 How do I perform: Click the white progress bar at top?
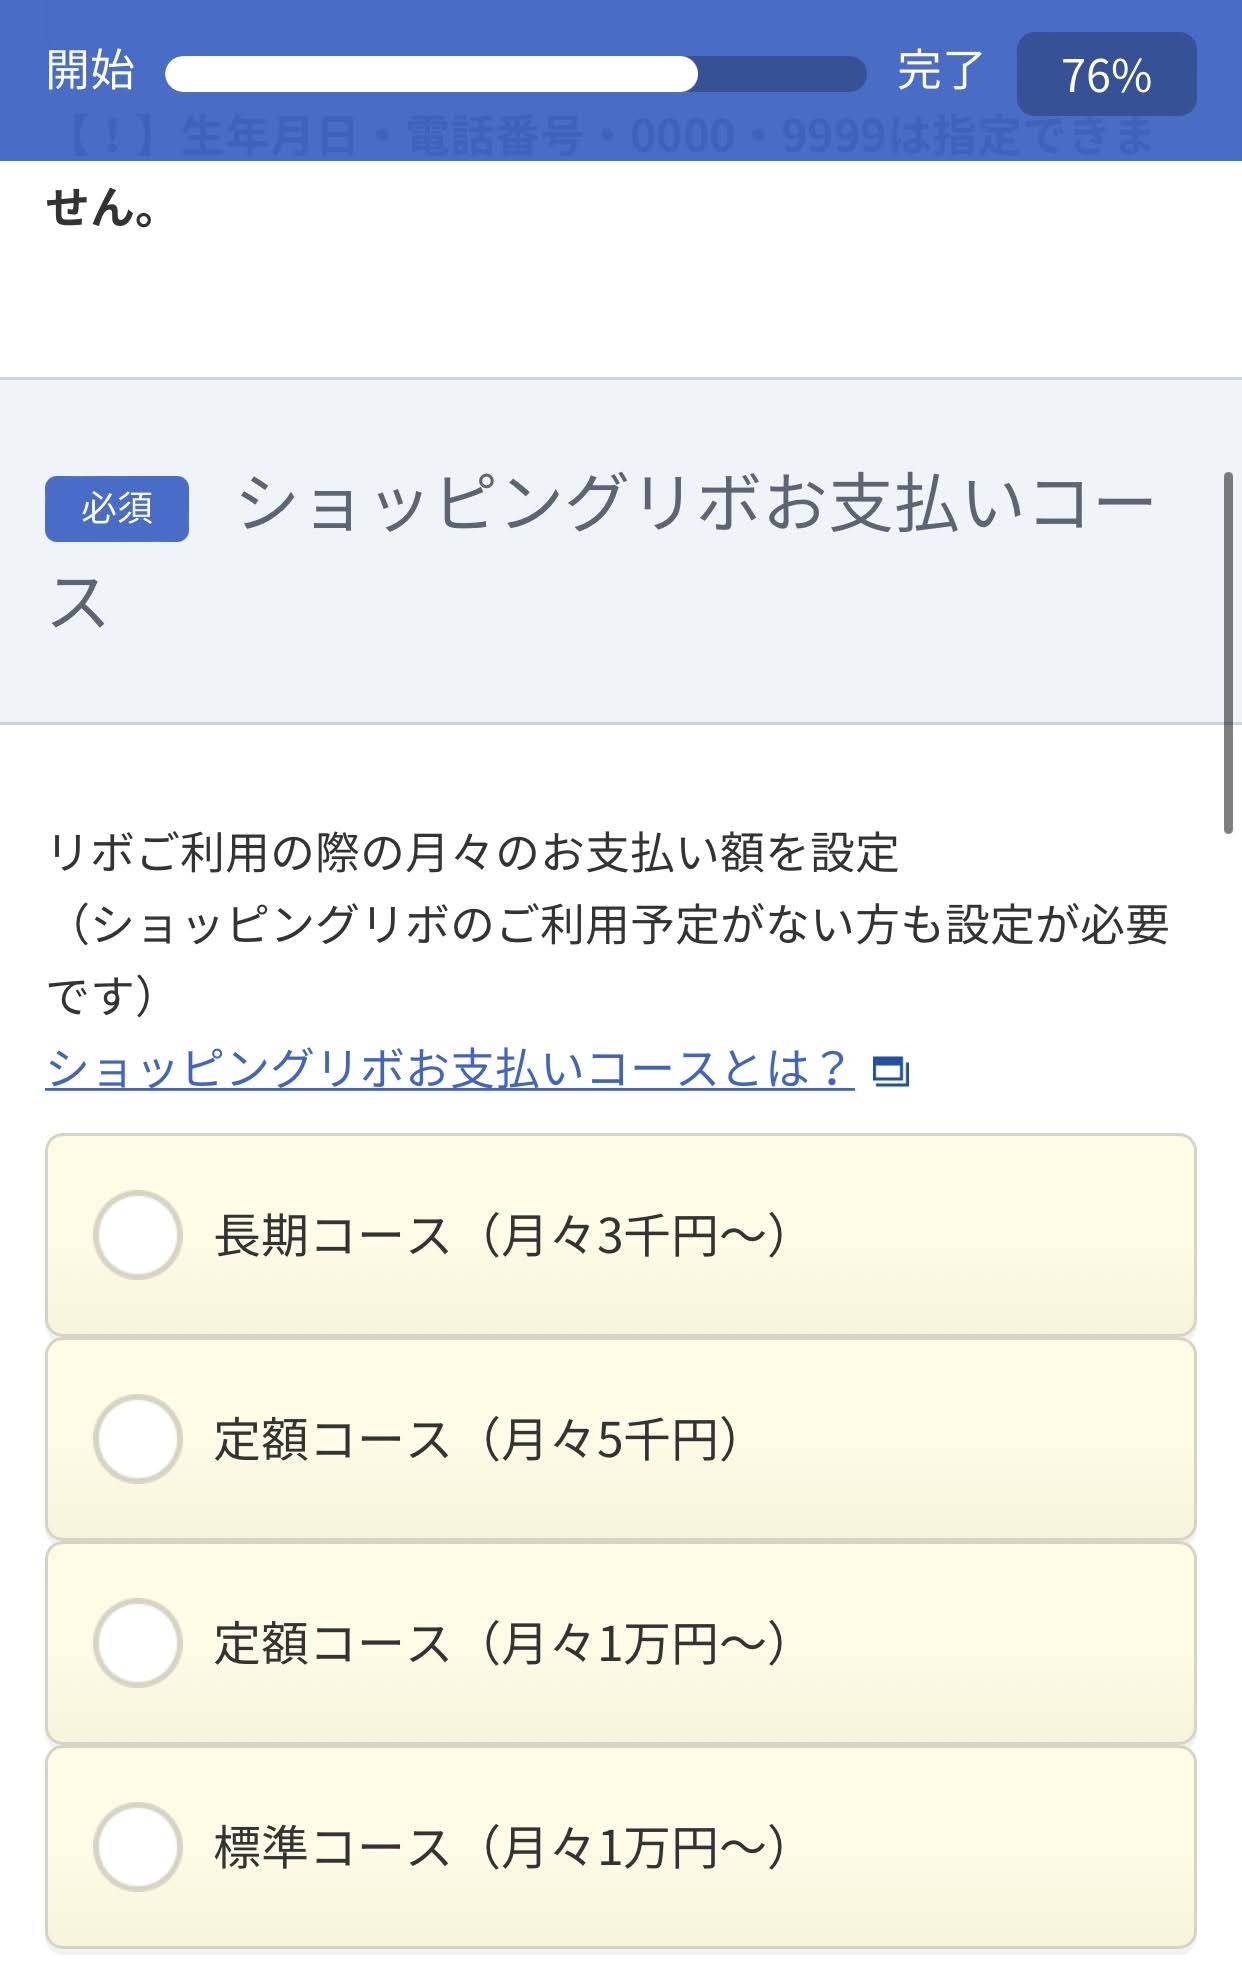tap(431, 74)
